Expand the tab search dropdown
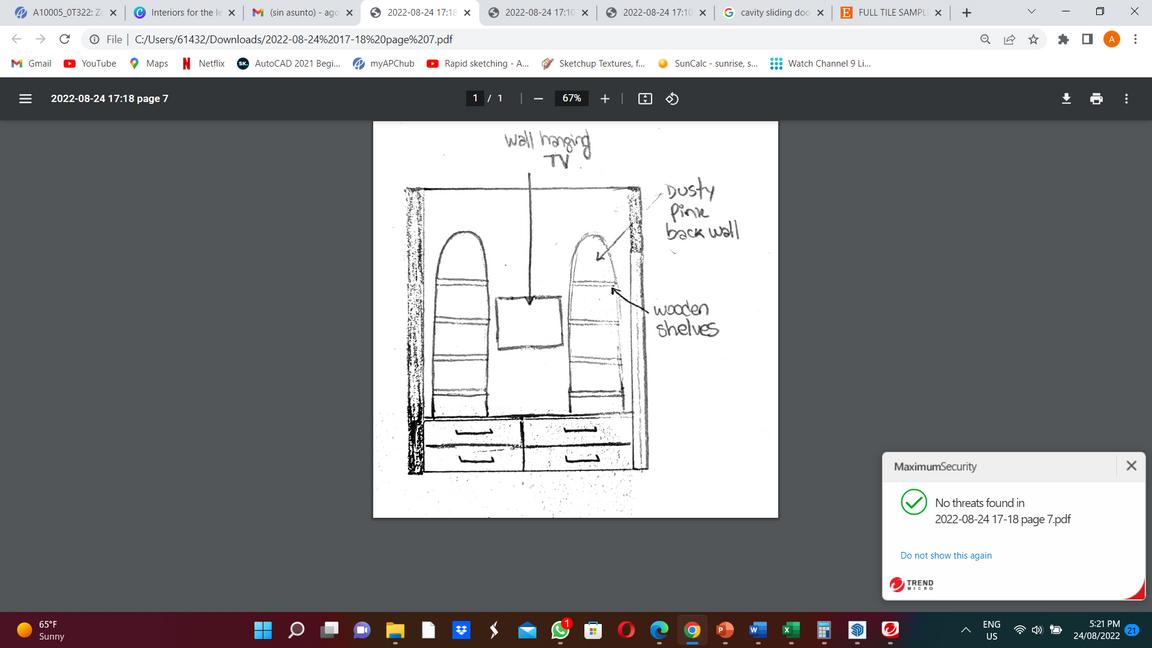Viewport: 1152px width, 648px height. (x=1032, y=13)
